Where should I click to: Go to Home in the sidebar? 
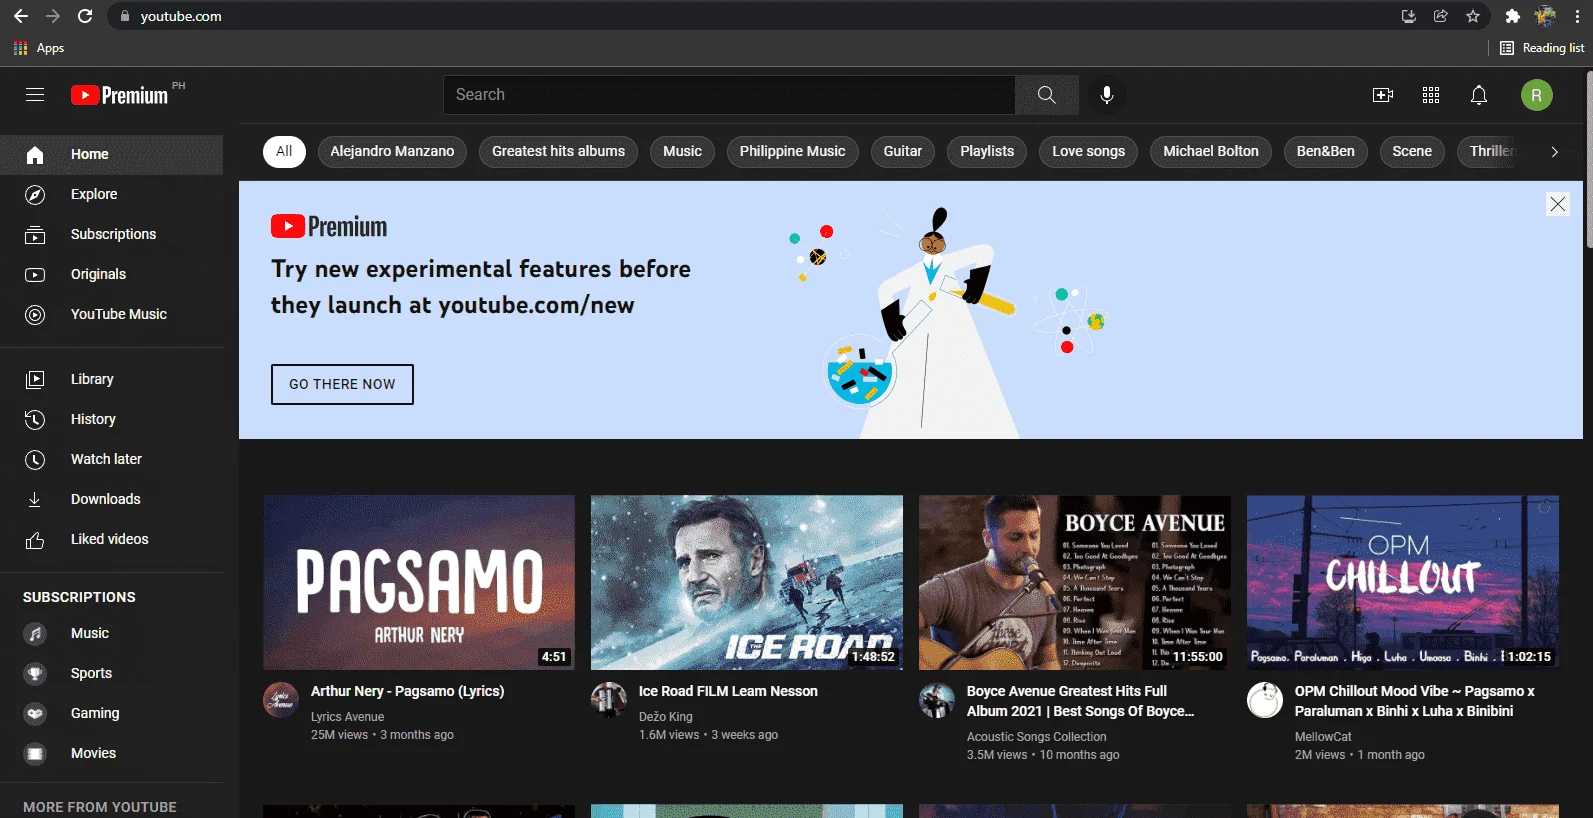(x=112, y=155)
